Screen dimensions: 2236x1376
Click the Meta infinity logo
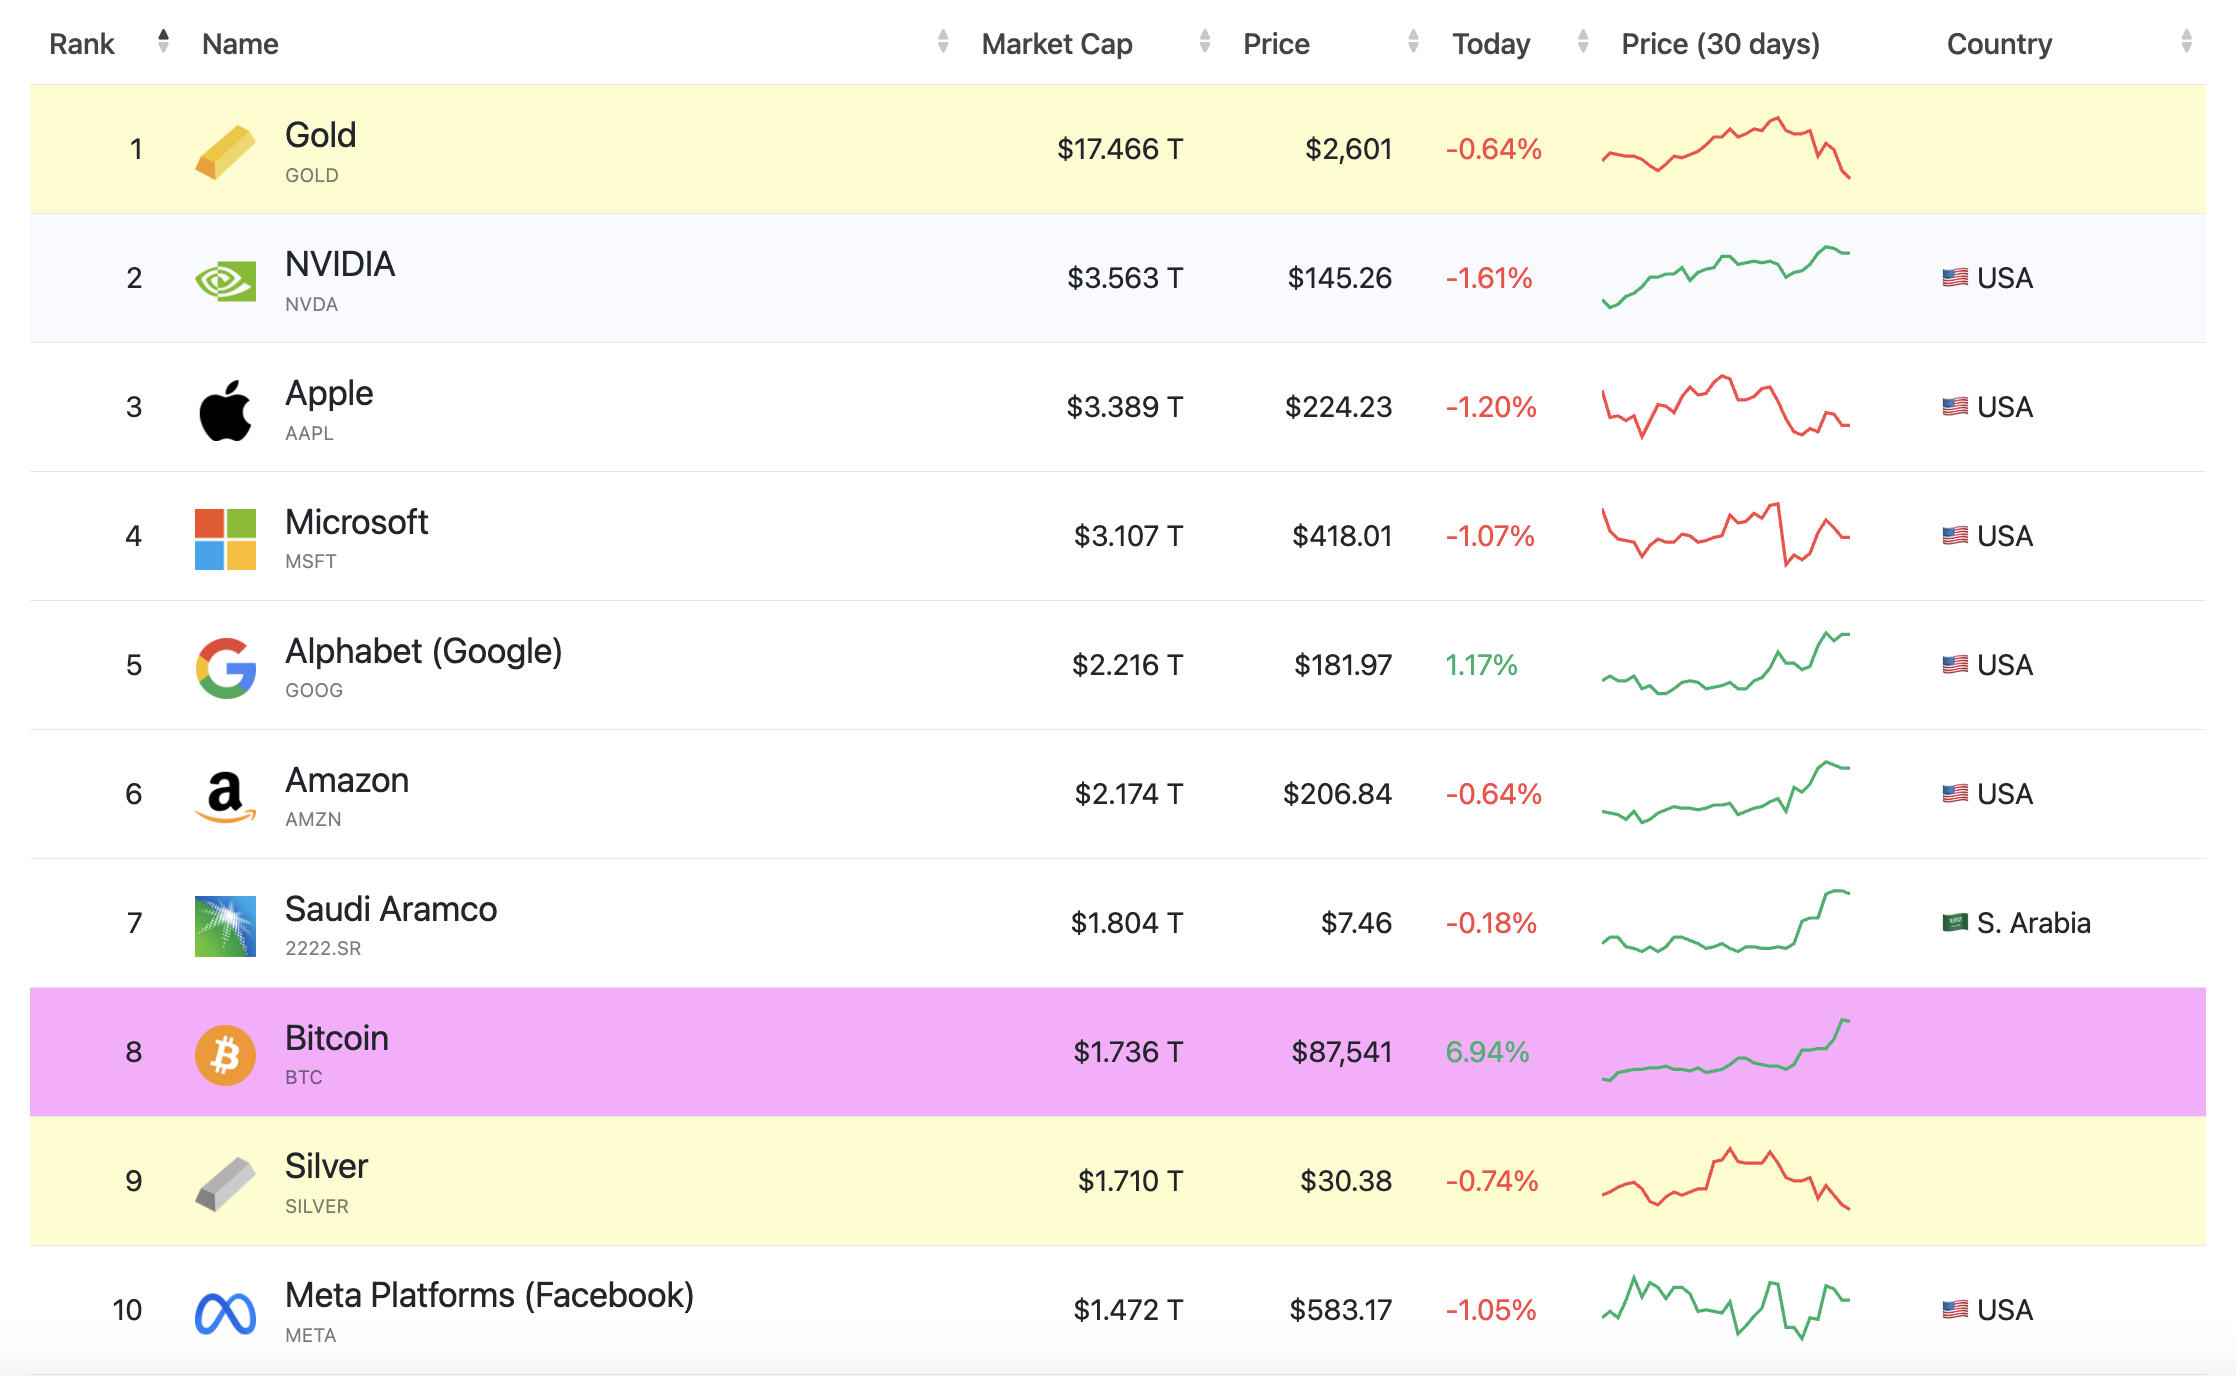click(x=225, y=1313)
